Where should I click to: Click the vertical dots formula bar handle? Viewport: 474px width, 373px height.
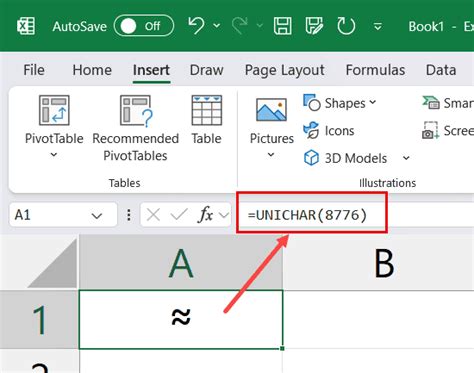tap(129, 215)
